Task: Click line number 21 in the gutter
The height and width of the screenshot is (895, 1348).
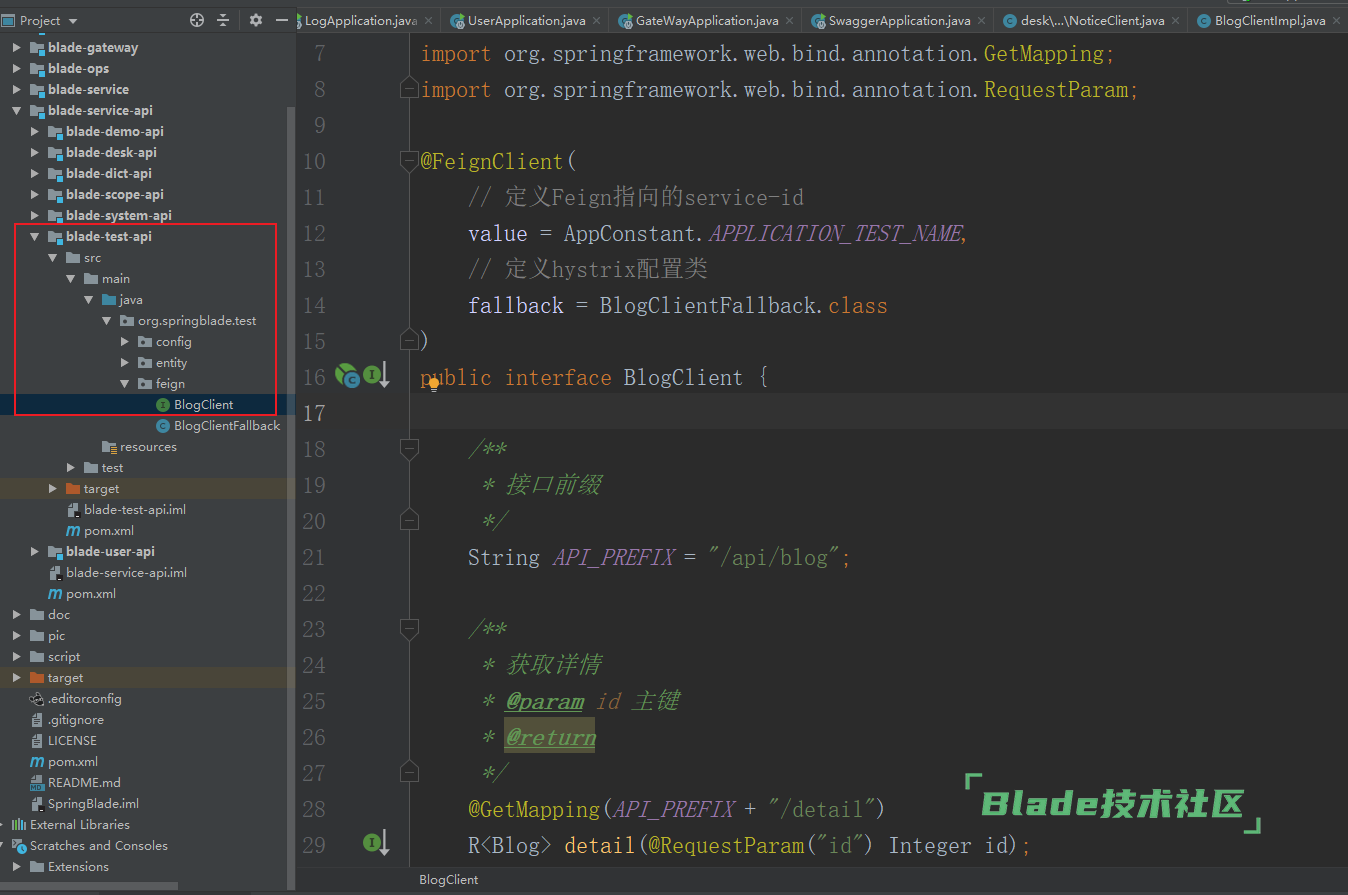Action: pyautogui.click(x=313, y=557)
